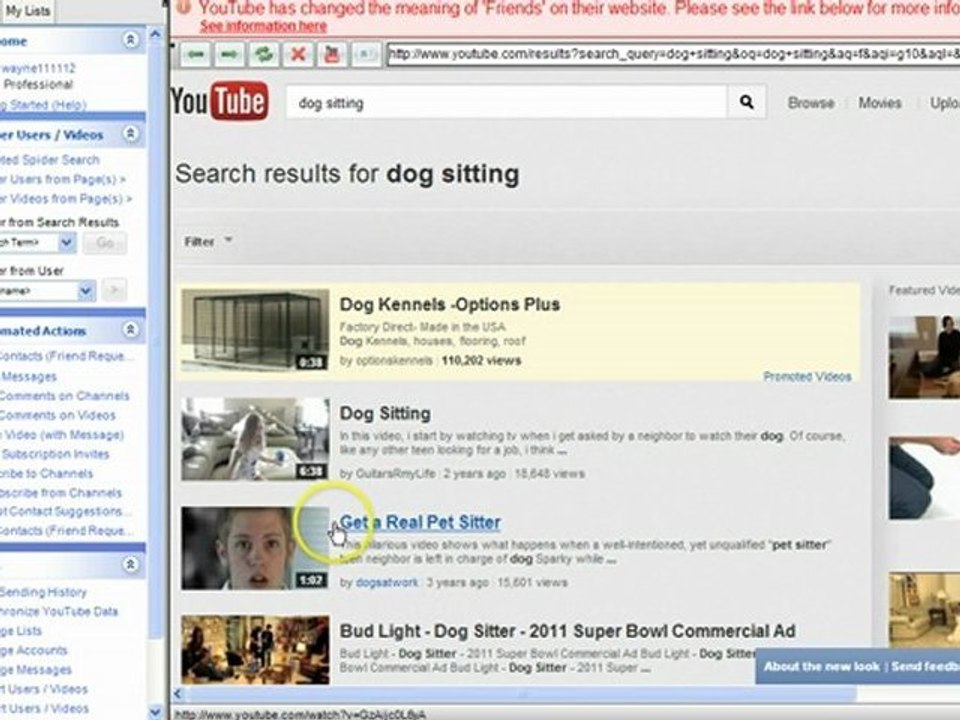The image size is (960, 720).
Task: Switch to the My Lists tab
Action: tap(27, 11)
